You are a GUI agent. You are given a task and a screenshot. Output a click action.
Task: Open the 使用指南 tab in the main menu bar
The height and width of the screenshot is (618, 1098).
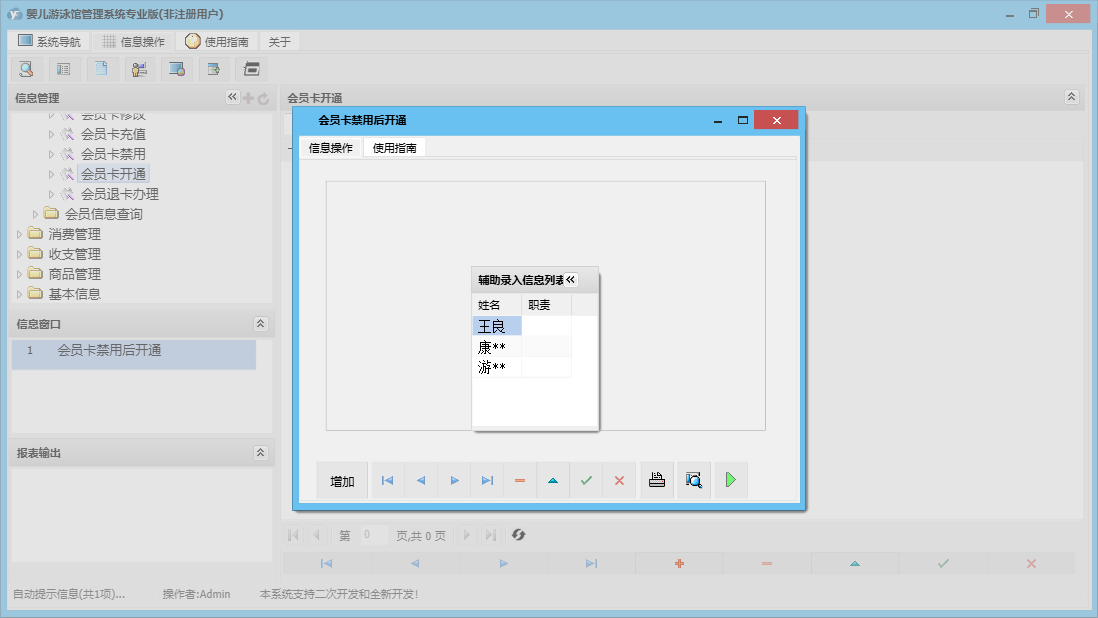pyautogui.click(x=217, y=41)
